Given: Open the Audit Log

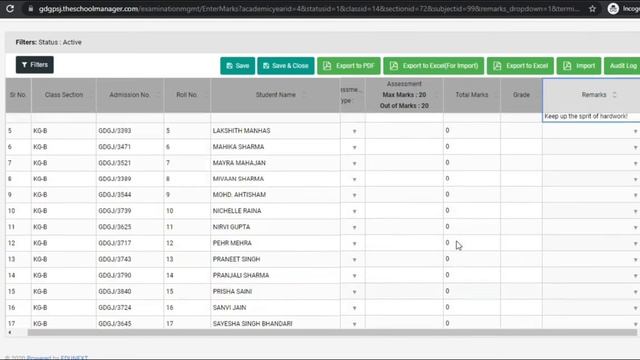Looking at the screenshot, I should tap(622, 66).
